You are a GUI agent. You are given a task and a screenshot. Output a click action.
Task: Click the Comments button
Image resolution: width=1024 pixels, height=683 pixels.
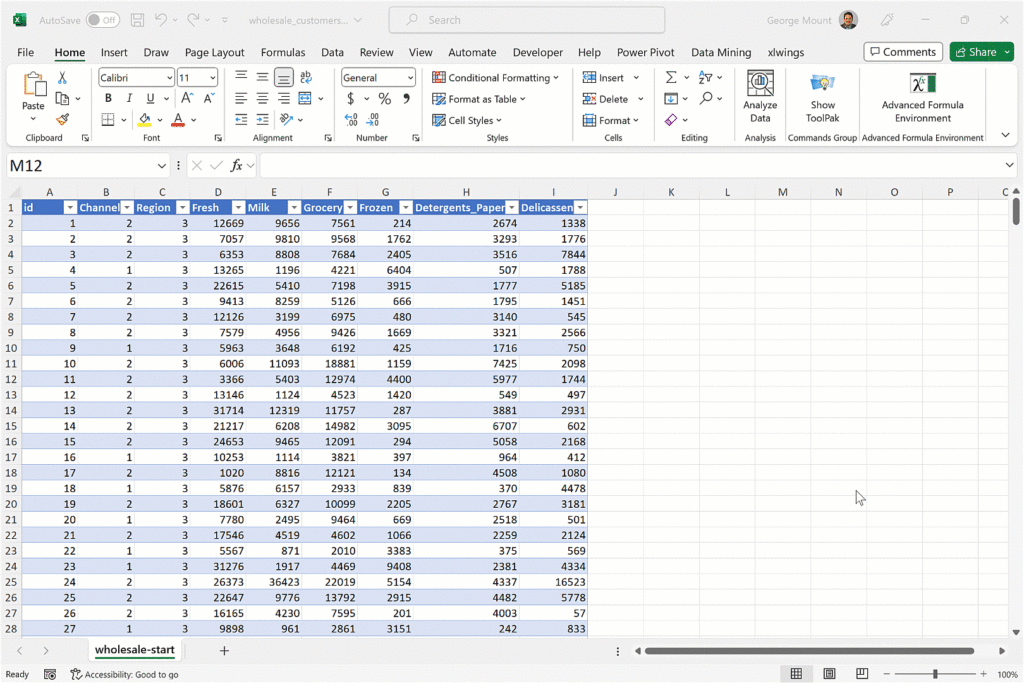pos(903,52)
